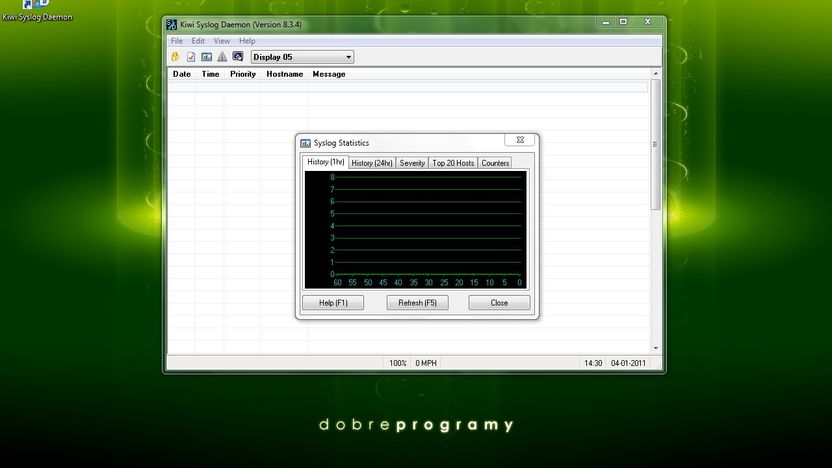Click the warning triangle toolbar icon
Viewport: 832px width, 468px height.
pos(222,57)
